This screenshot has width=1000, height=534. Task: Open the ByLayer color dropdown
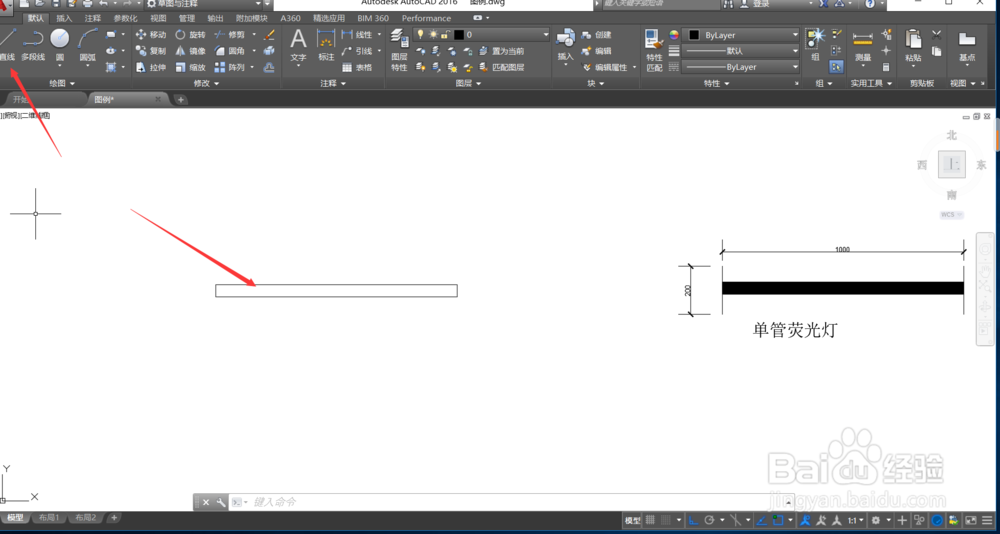click(740, 35)
